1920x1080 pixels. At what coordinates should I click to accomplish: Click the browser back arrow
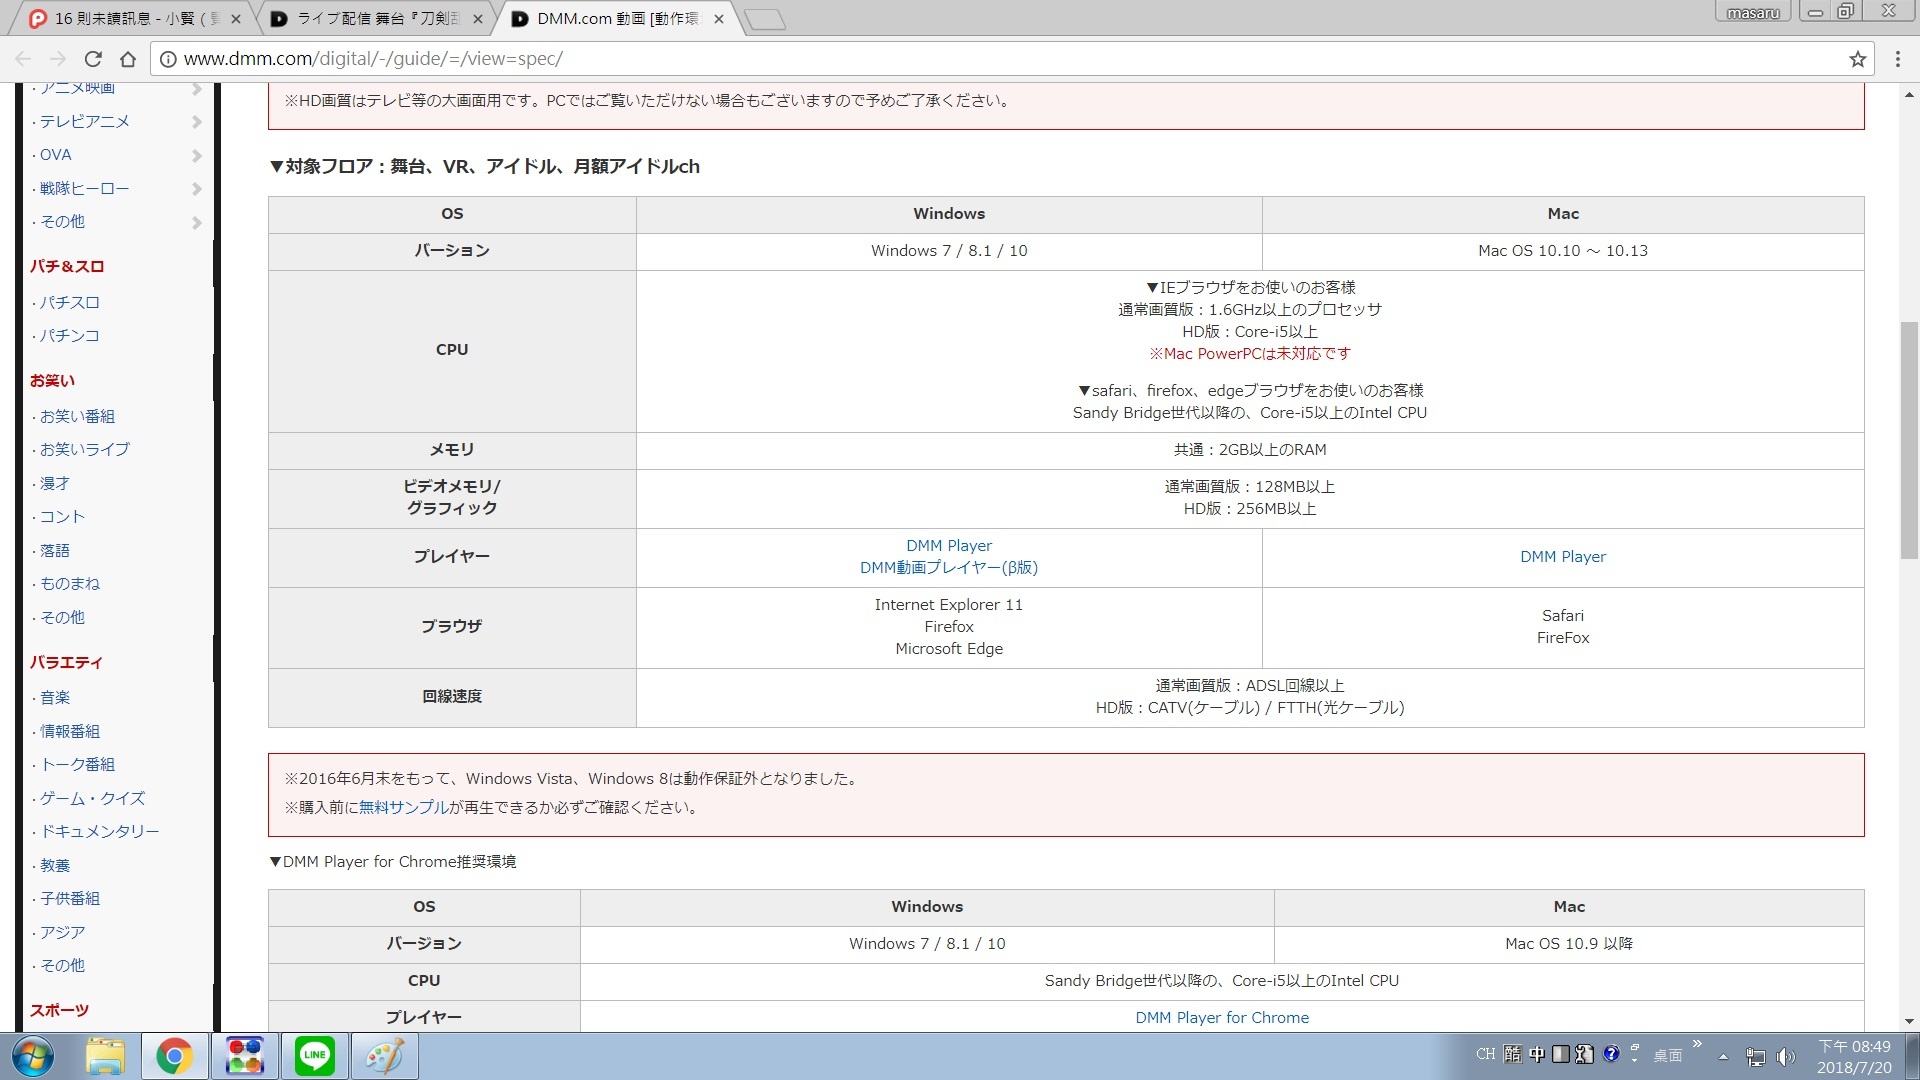tap(23, 59)
